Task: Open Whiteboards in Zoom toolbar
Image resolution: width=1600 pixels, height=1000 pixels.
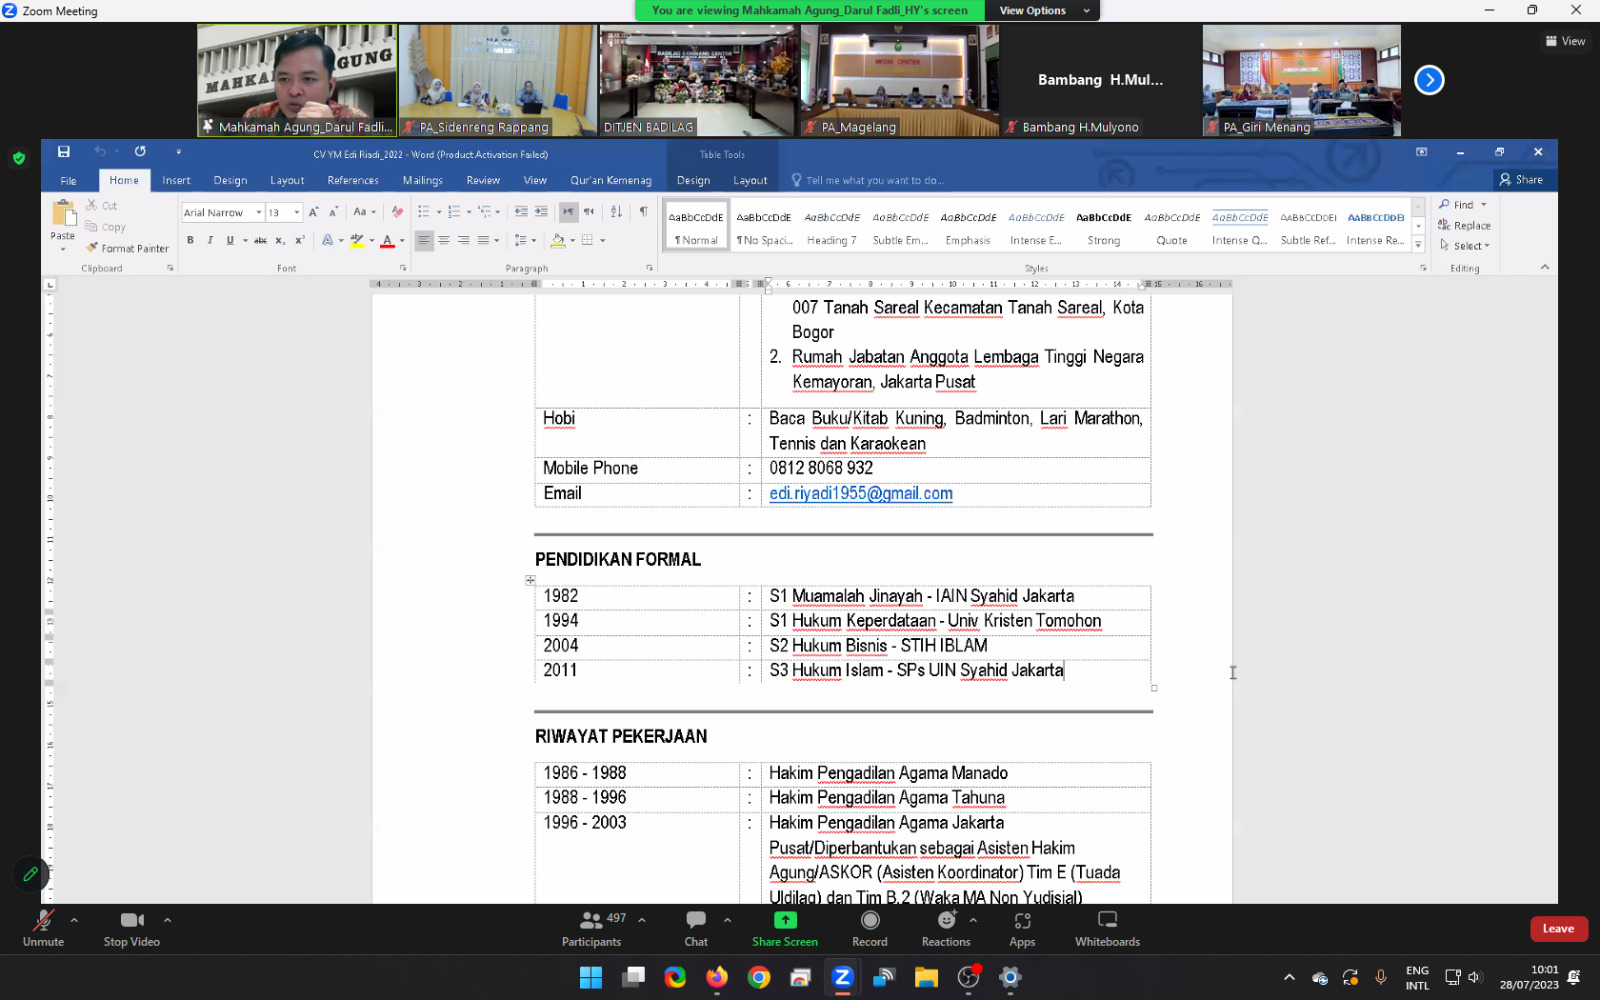Action: [1107, 929]
